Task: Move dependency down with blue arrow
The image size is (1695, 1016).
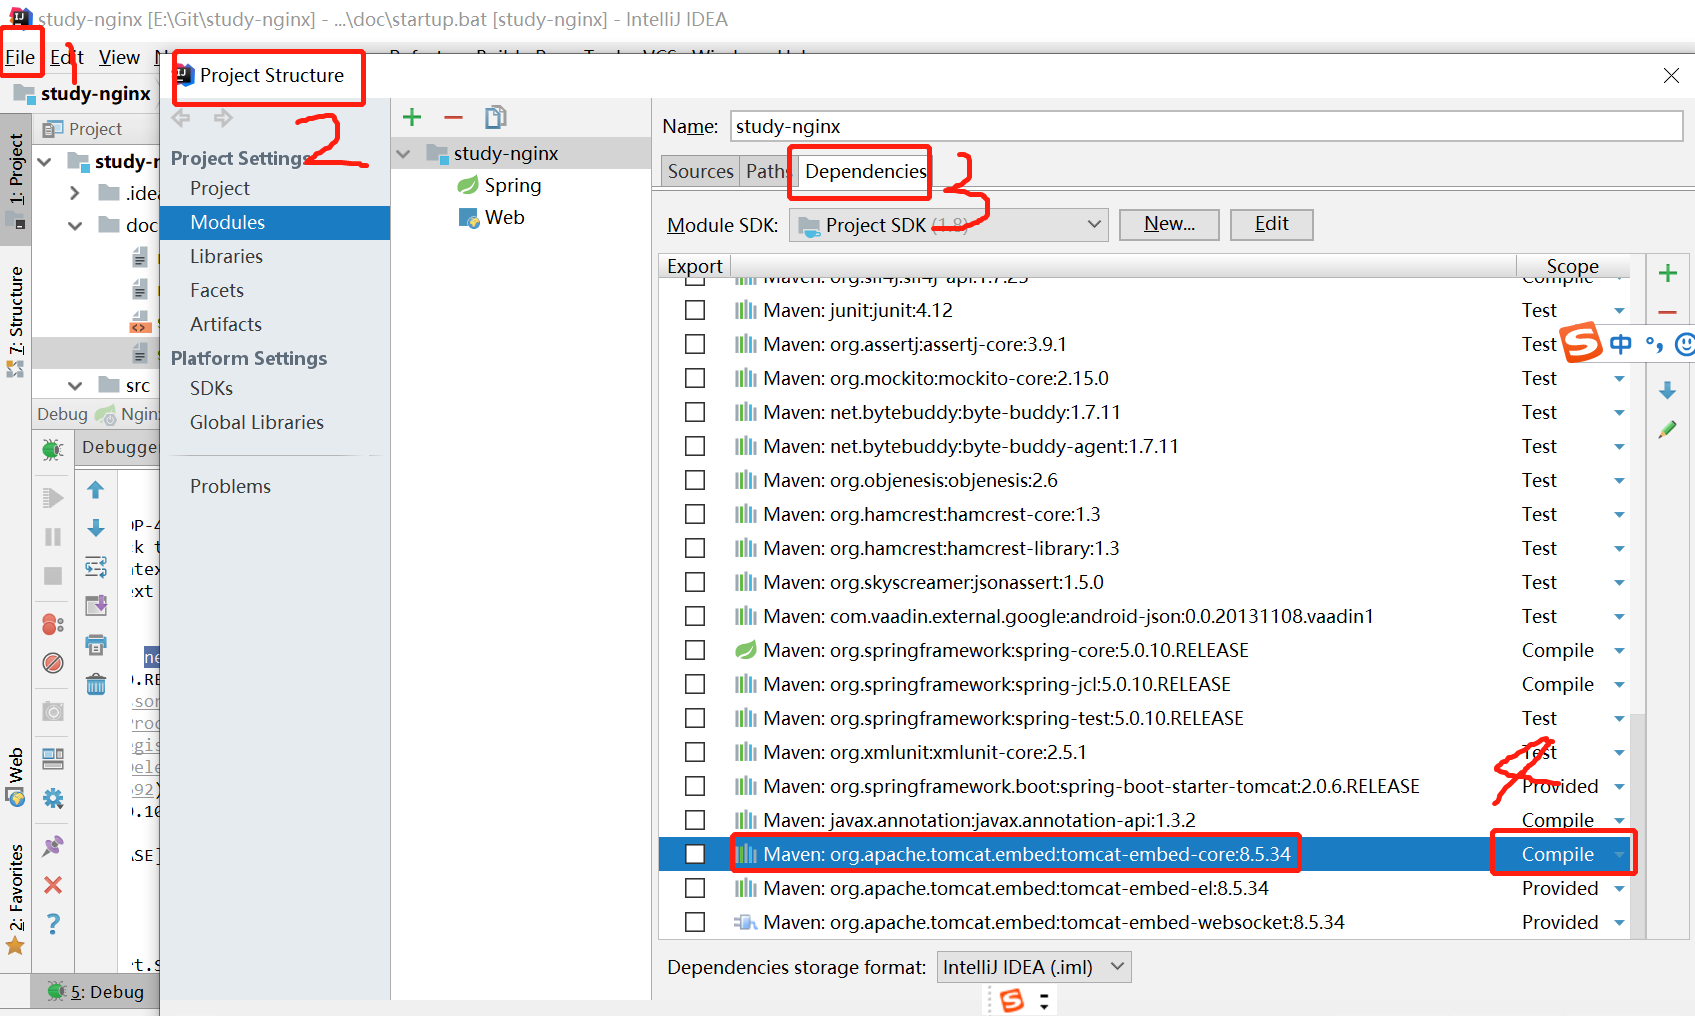Action: tap(1667, 390)
